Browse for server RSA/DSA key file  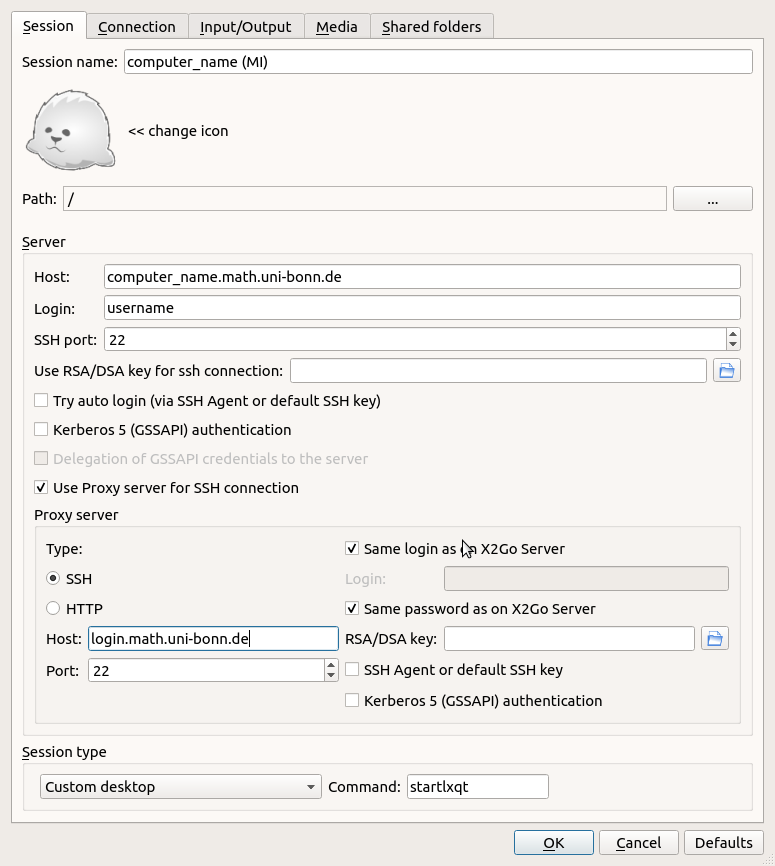727,371
